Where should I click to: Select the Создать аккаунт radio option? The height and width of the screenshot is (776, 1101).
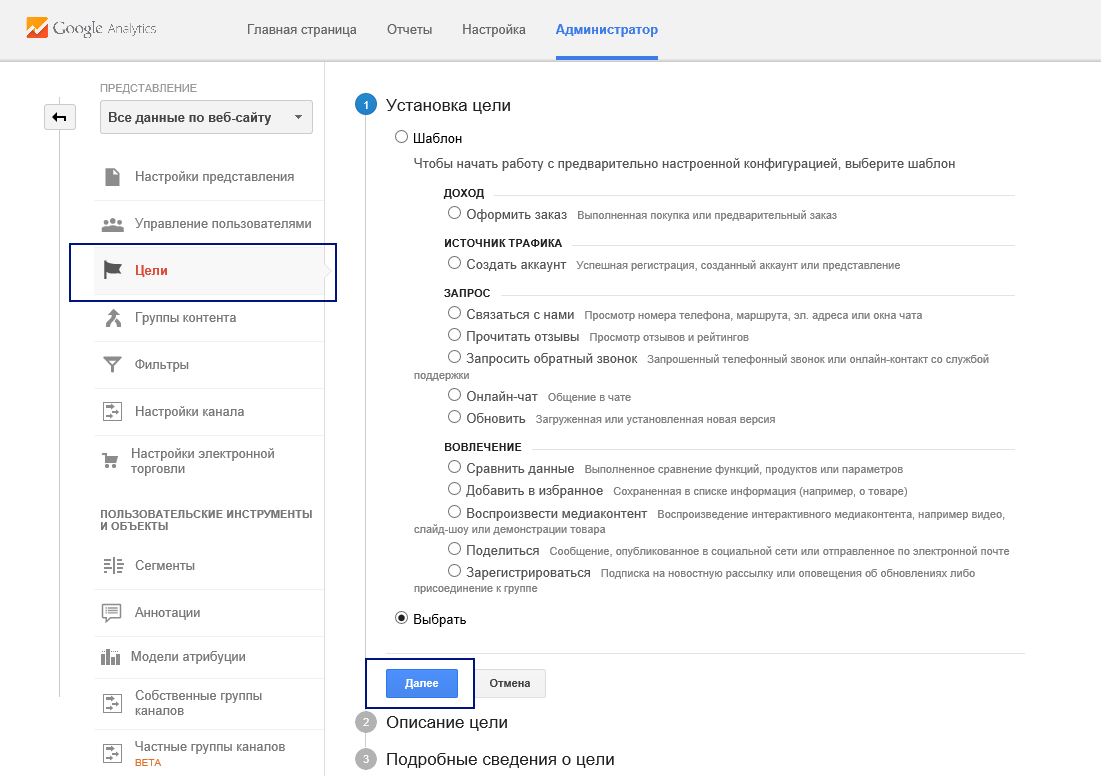coord(454,263)
